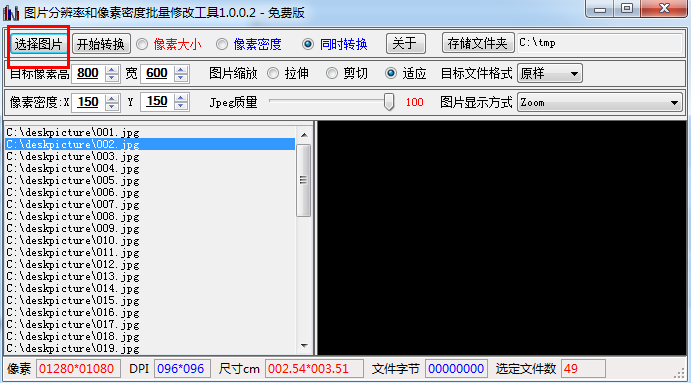Select C:\deskpicture\018.jpg in list

150,336
